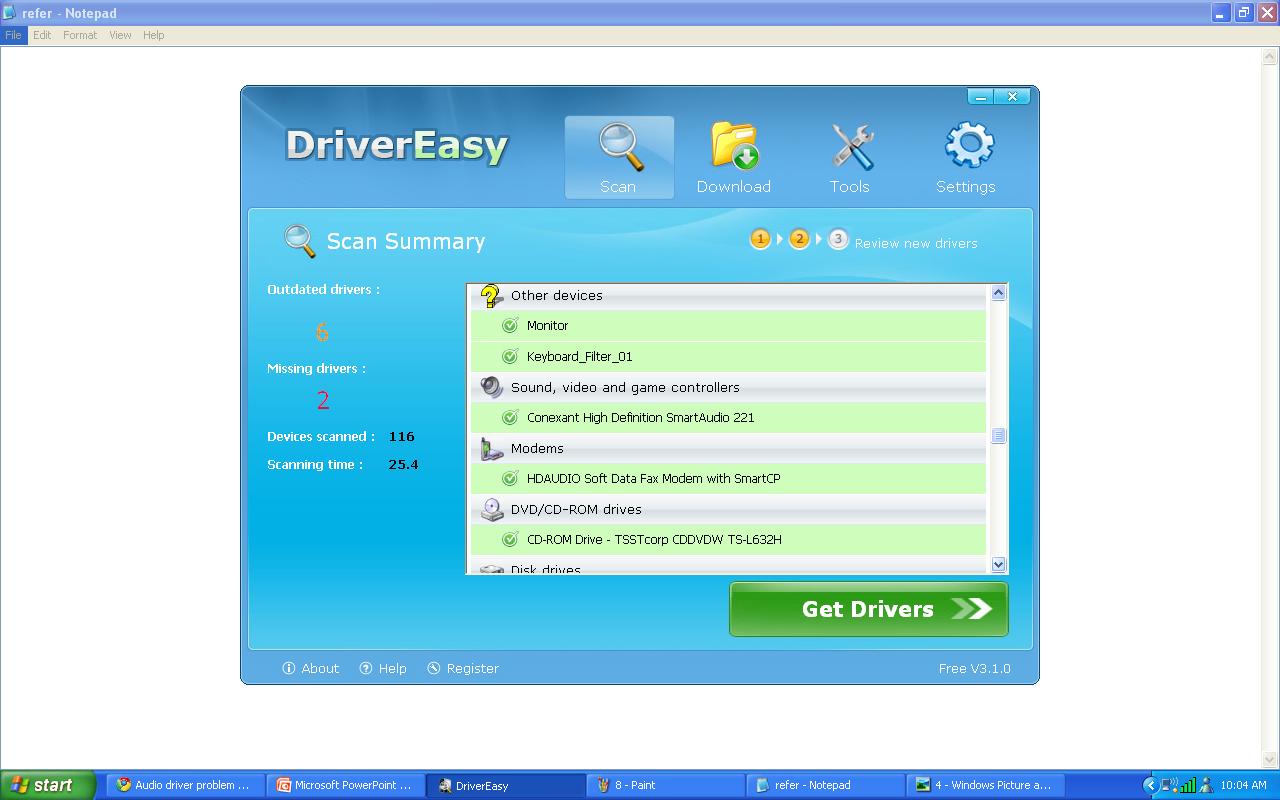Click the check icon beside HDAUDIO Modem
The image size is (1280, 800).
[x=510, y=479]
